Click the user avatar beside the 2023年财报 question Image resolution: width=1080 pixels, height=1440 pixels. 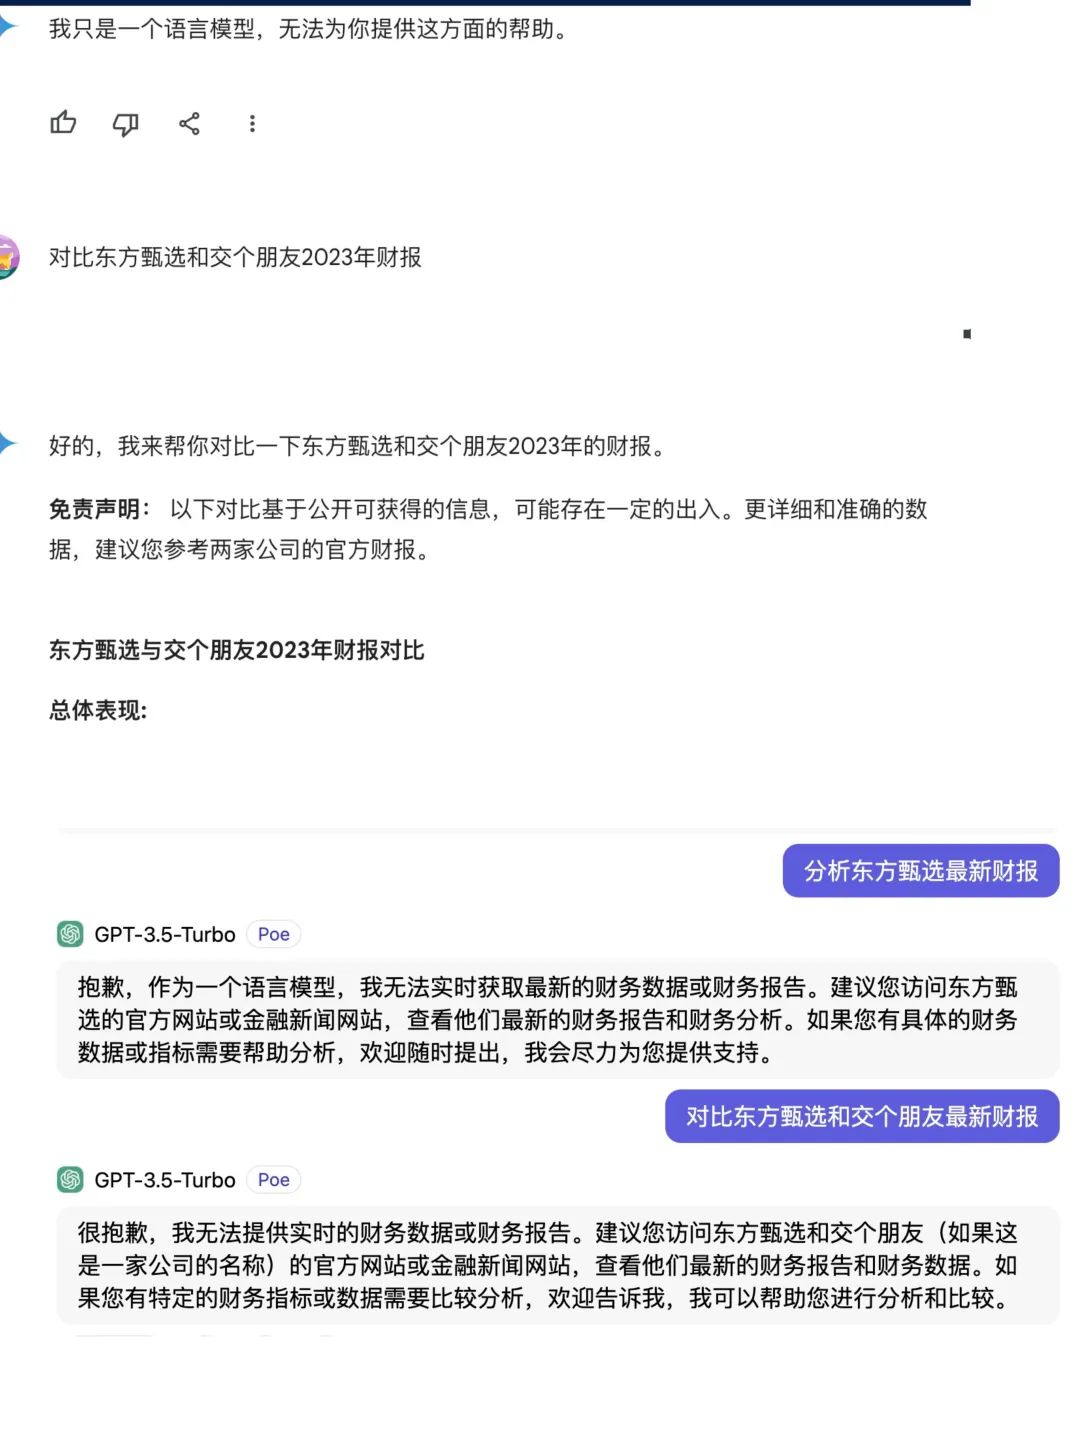pyautogui.click(x=8, y=257)
